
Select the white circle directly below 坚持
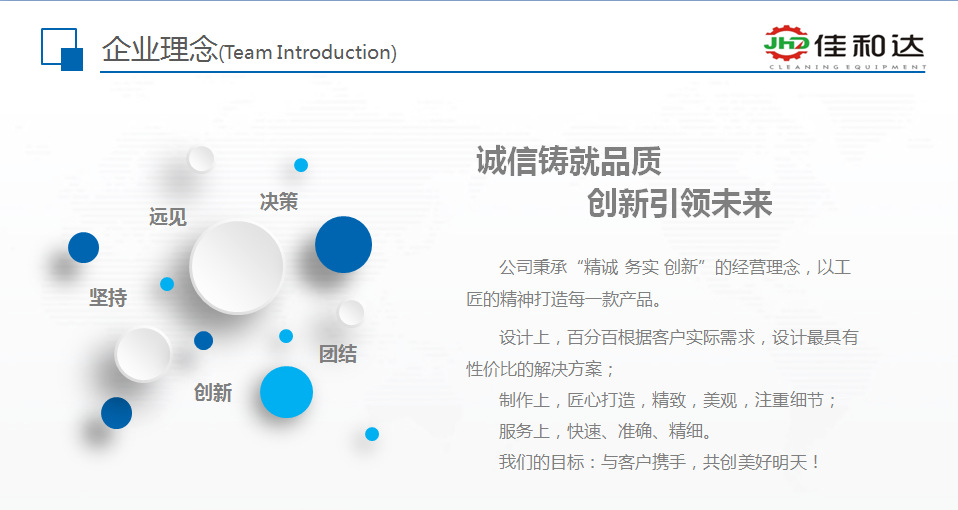(x=143, y=353)
